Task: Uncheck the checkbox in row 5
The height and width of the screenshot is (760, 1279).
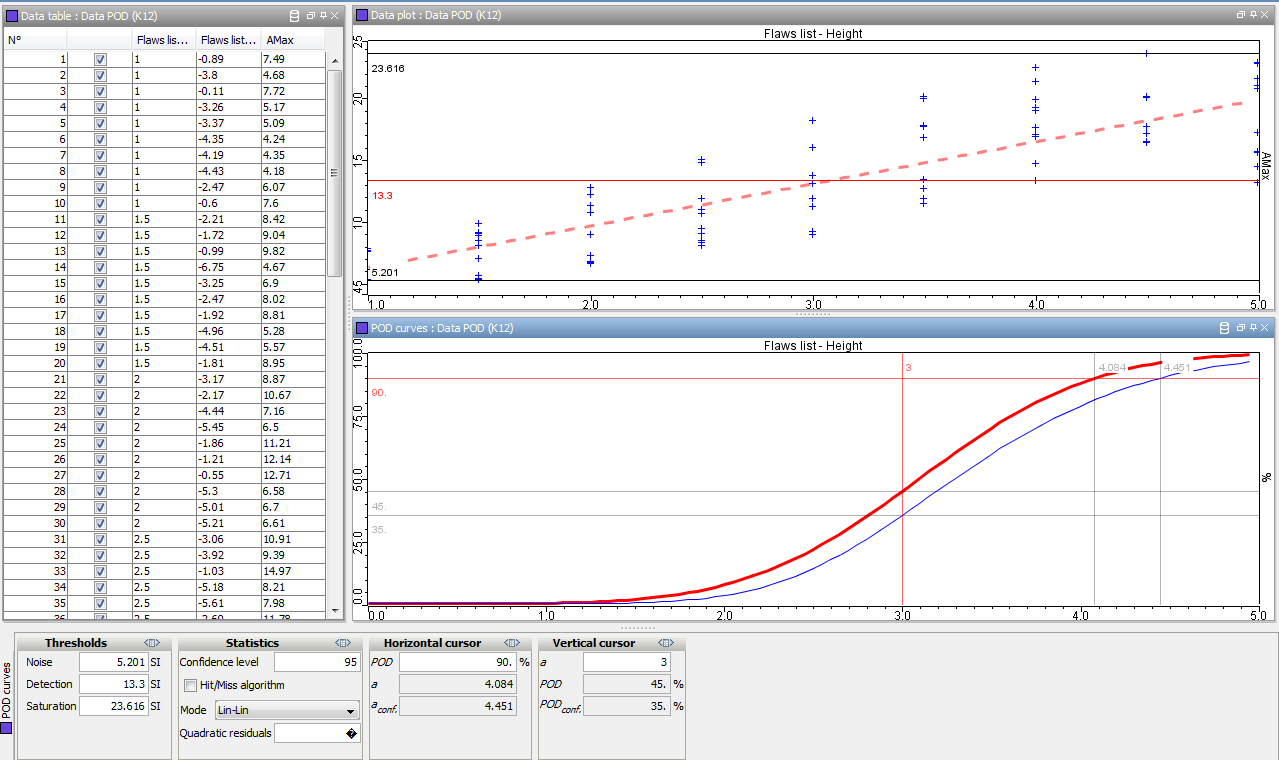Action: [100, 123]
